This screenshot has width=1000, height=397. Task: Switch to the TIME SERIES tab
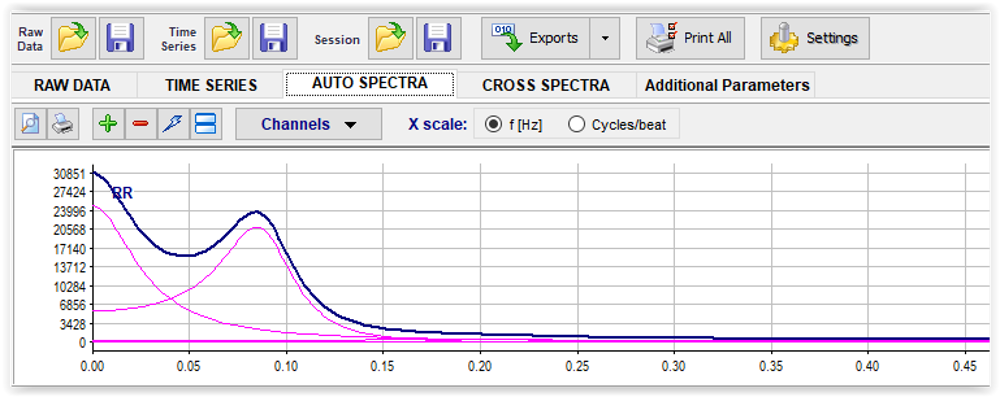[x=211, y=85]
